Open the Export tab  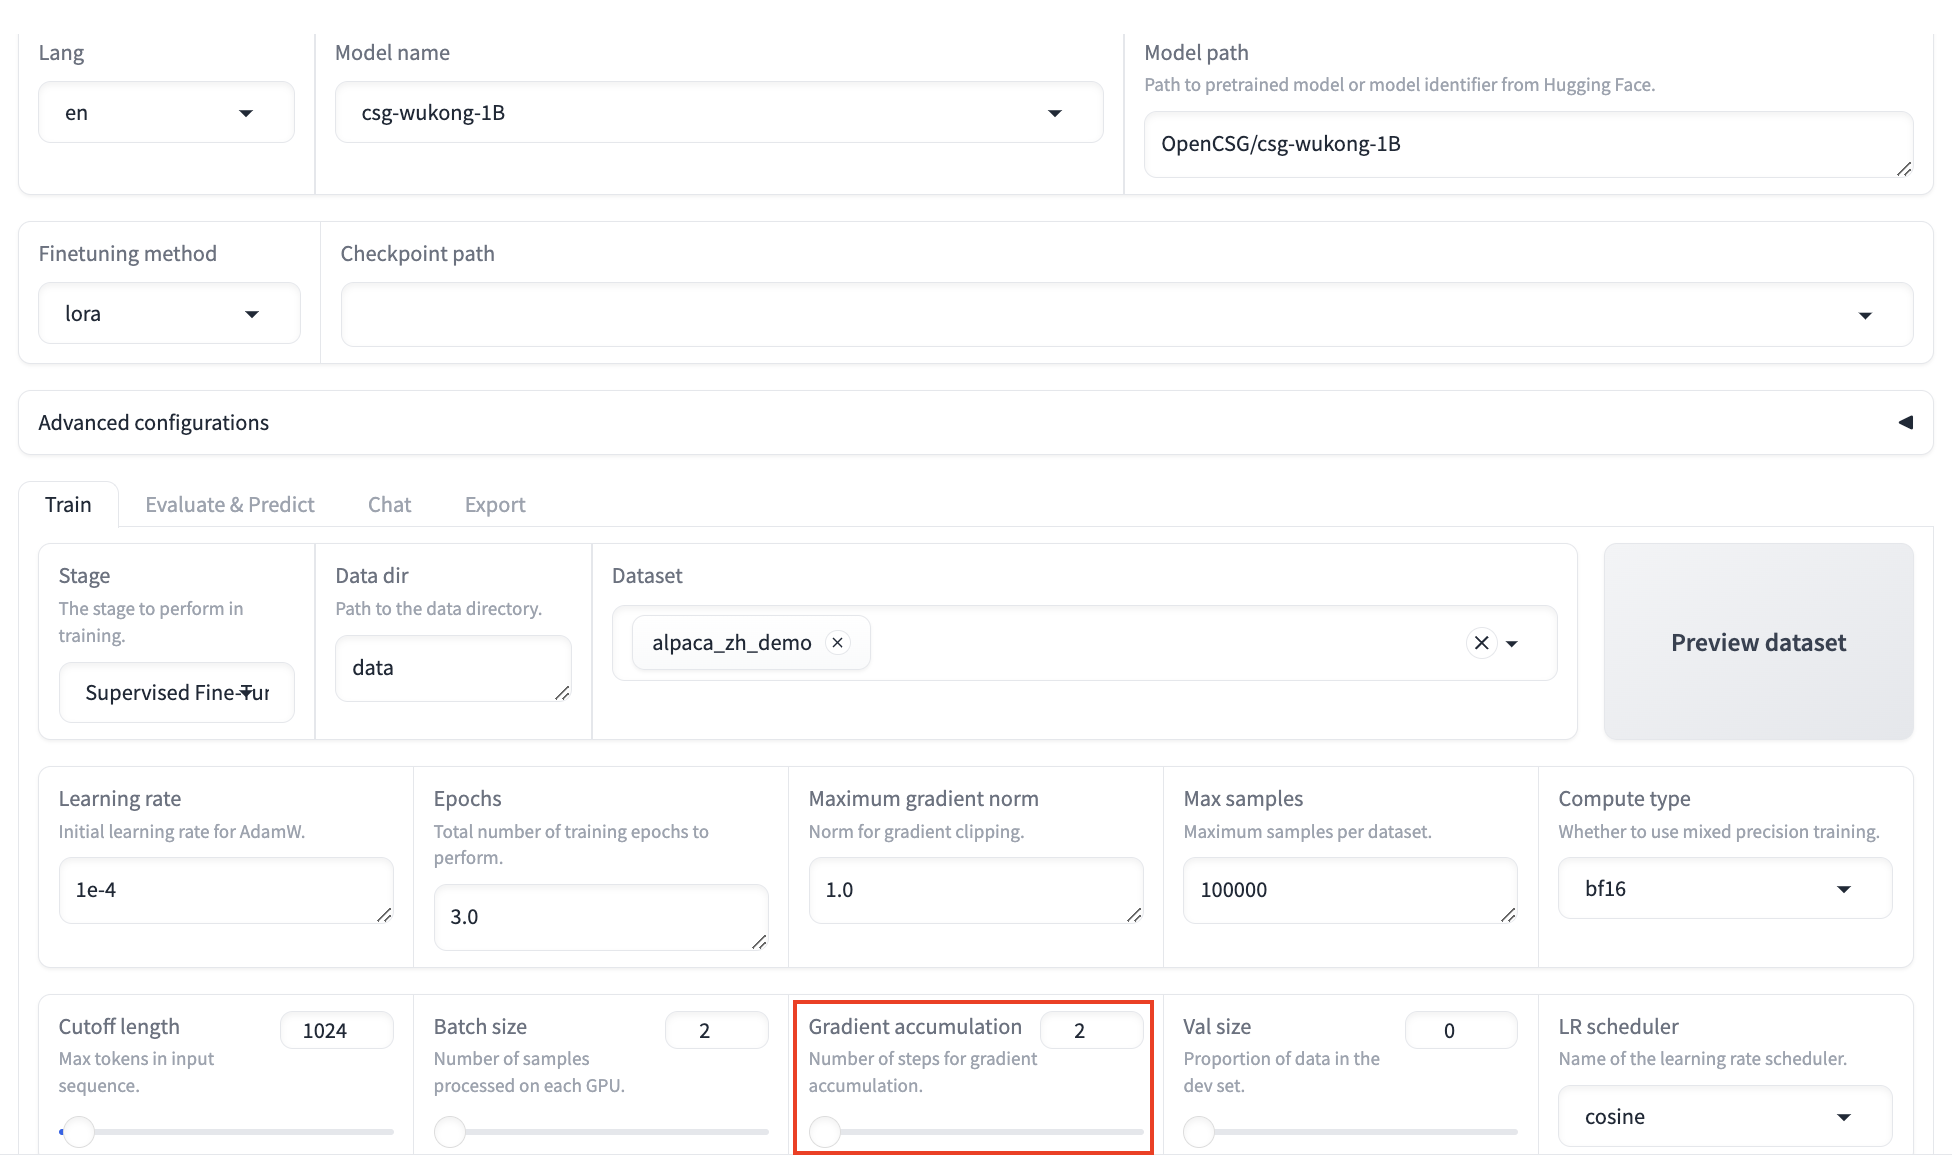click(495, 504)
